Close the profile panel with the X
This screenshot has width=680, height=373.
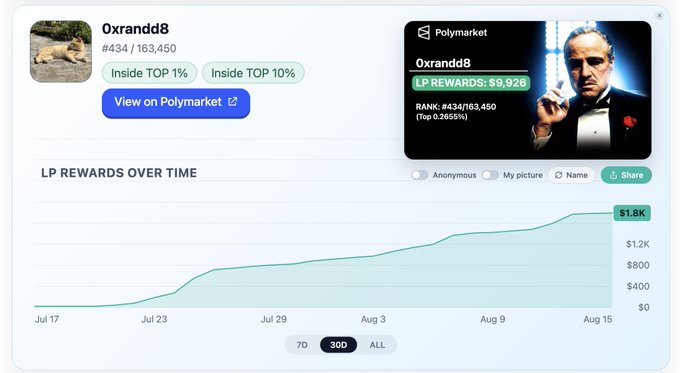click(660, 16)
